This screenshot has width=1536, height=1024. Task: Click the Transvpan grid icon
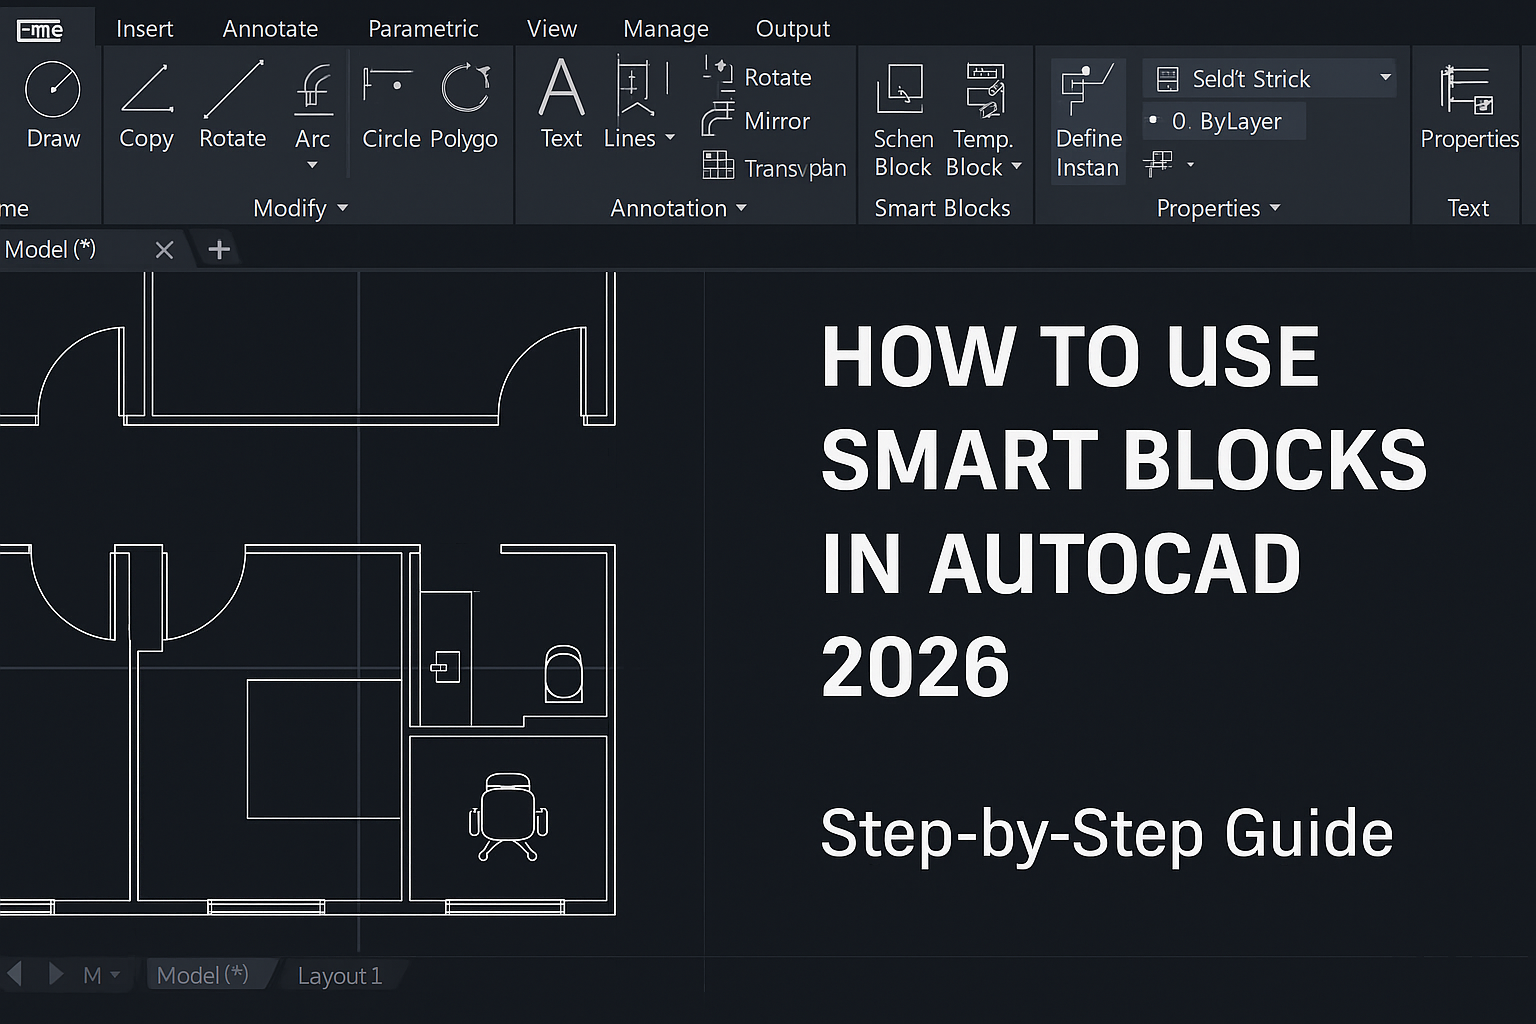[x=718, y=165]
